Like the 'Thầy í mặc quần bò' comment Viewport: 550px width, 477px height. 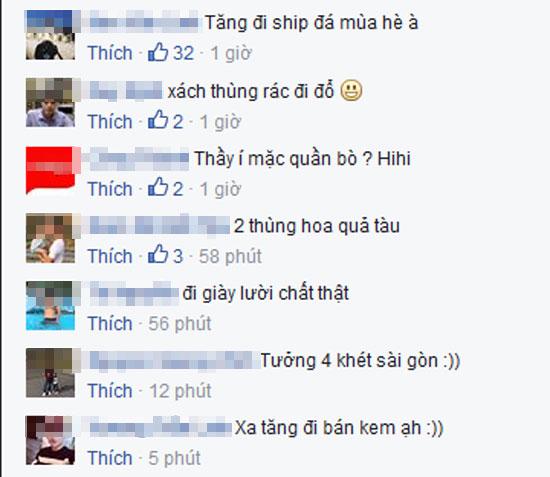tap(110, 189)
